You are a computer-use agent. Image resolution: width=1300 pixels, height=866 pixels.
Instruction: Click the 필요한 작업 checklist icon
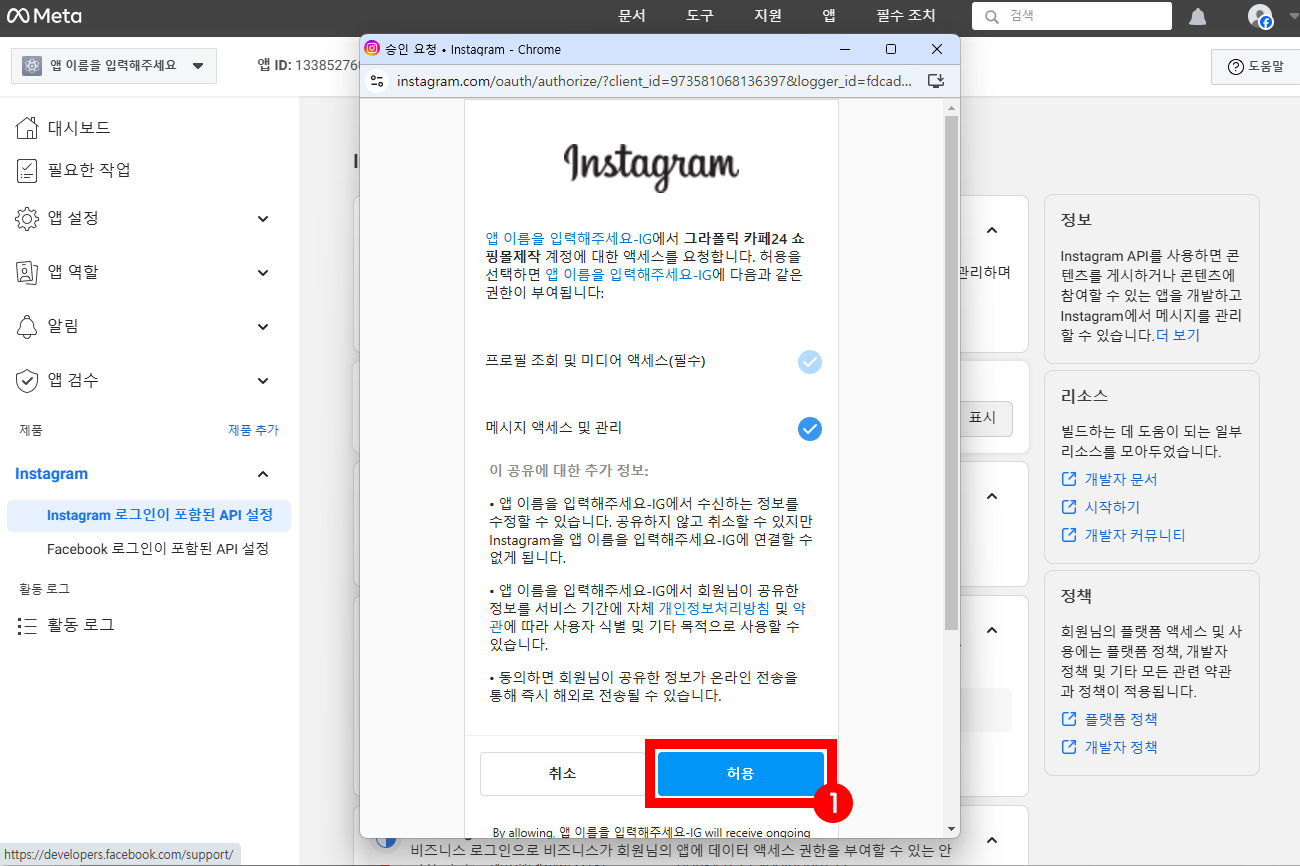tap(28, 170)
